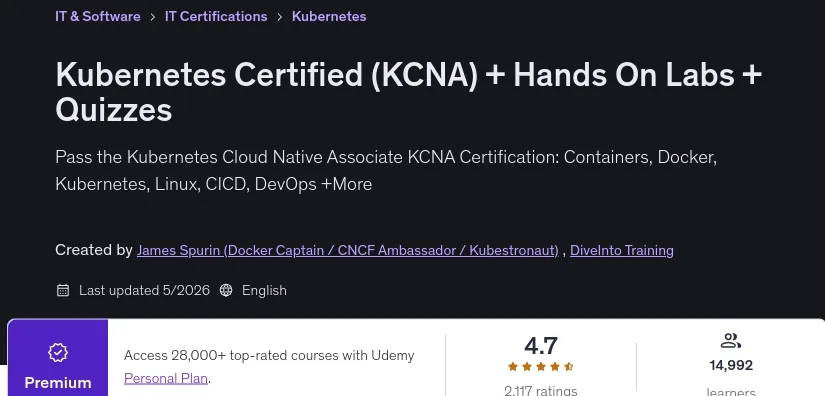Click the Last updated 5/2026 text
Viewport: 825px width, 396px height.
[x=144, y=290]
